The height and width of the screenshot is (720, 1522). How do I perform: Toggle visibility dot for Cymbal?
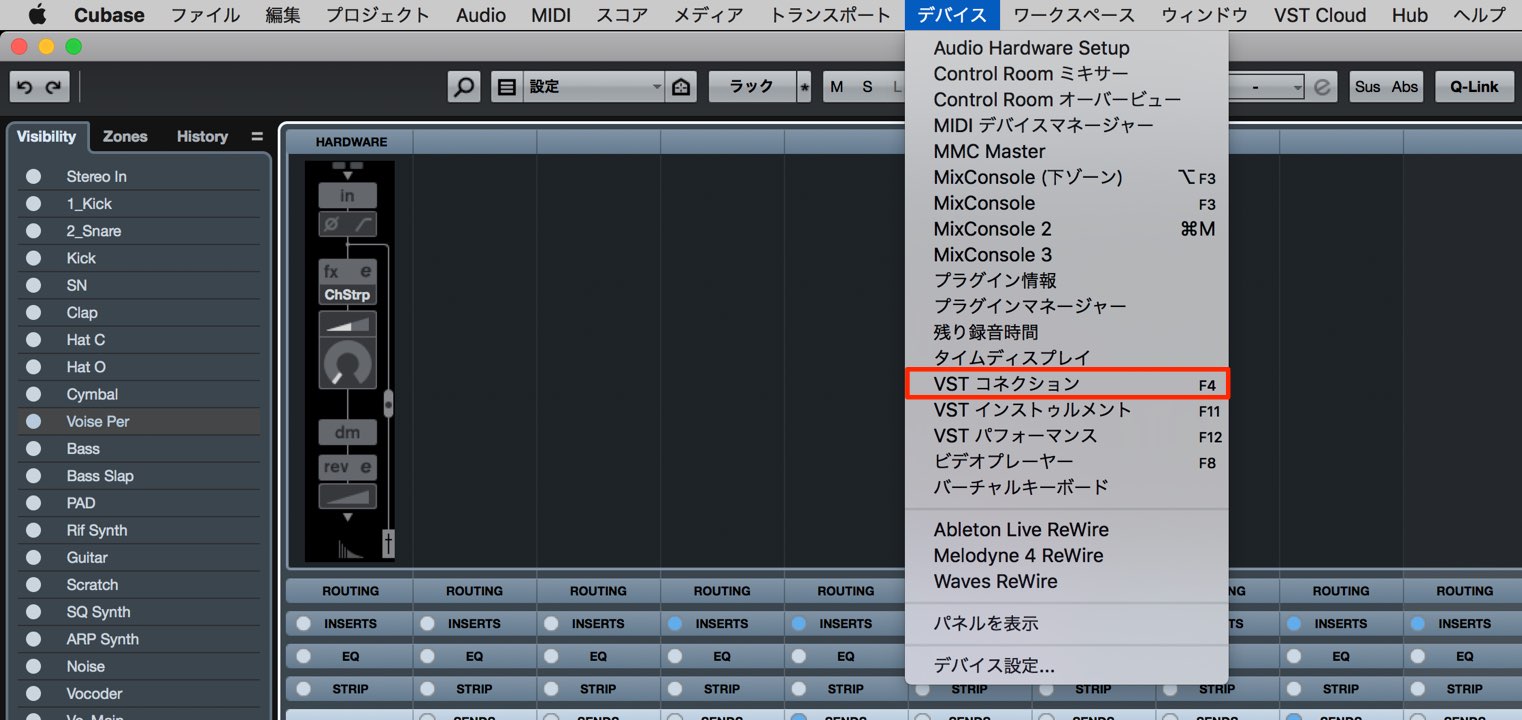[x=34, y=394]
